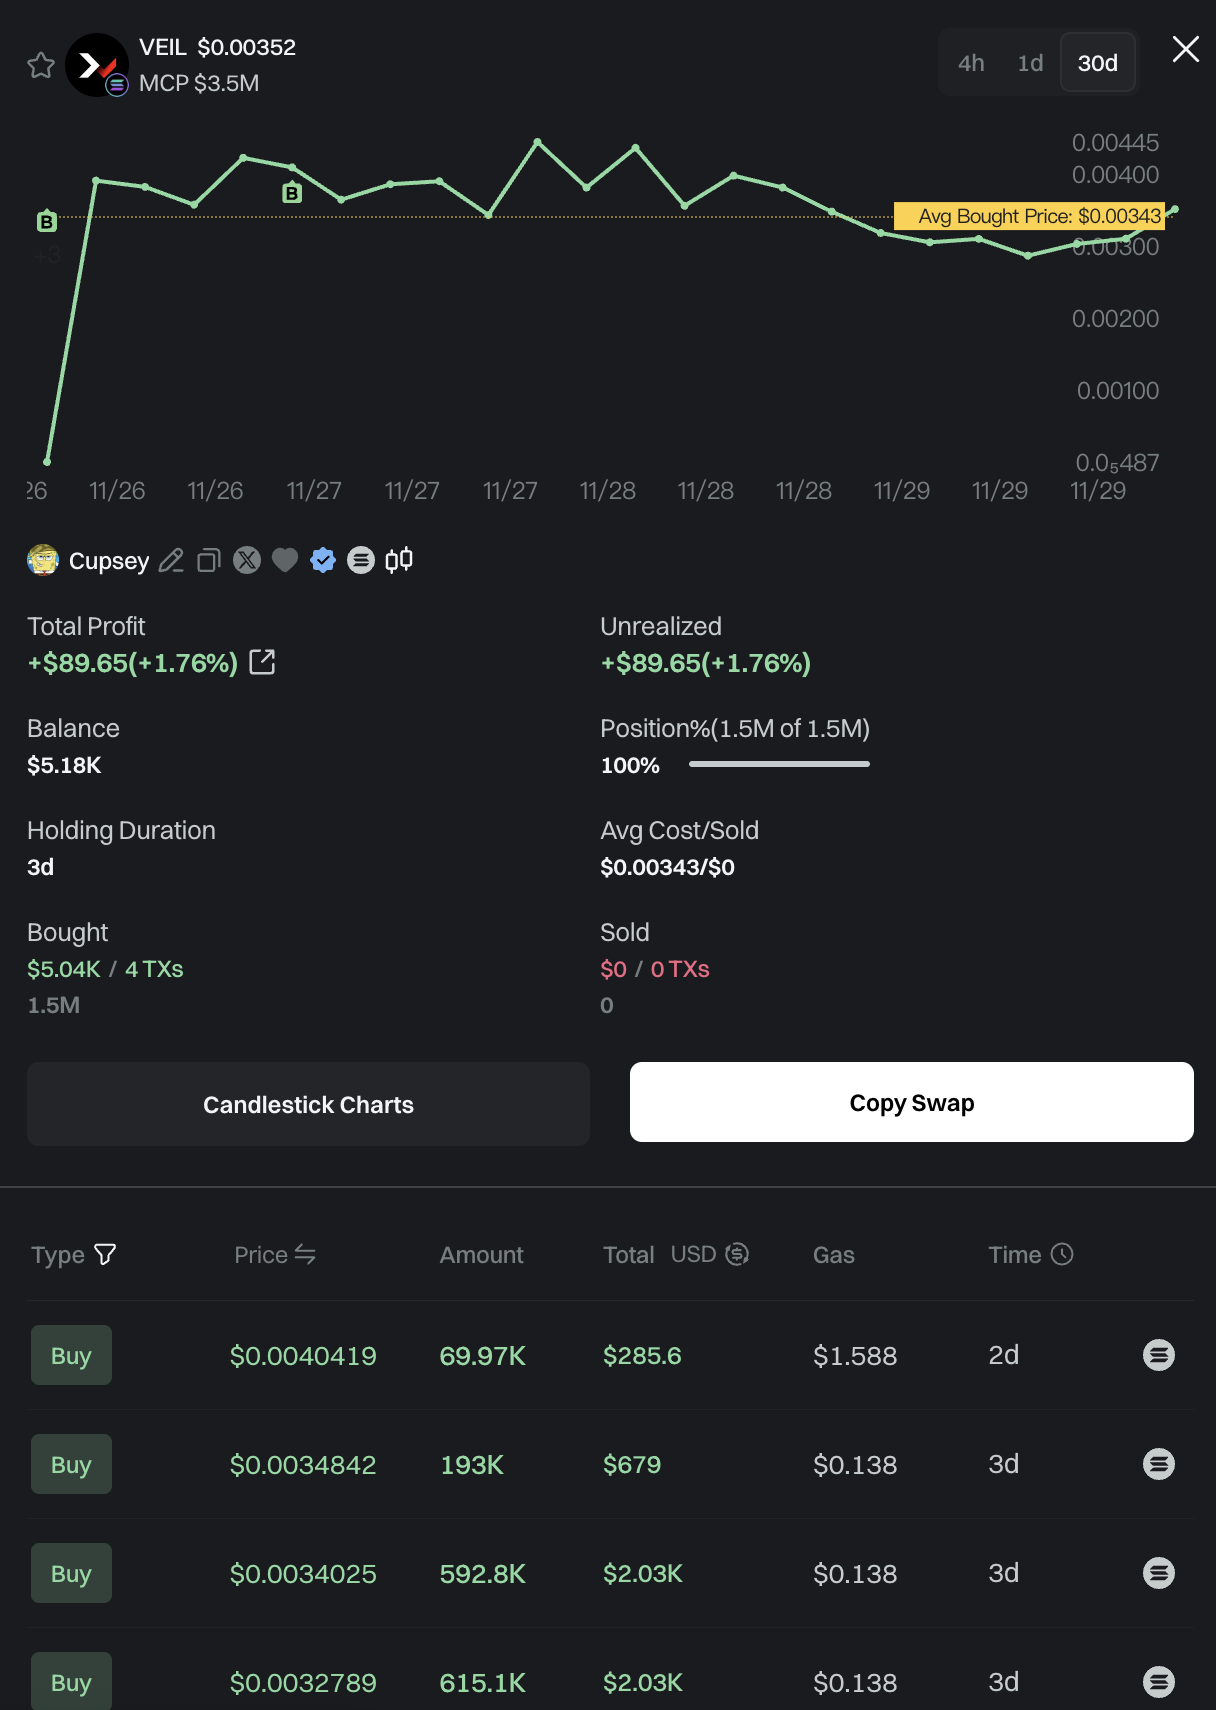Switch chart to 4h timeframe

(970, 63)
